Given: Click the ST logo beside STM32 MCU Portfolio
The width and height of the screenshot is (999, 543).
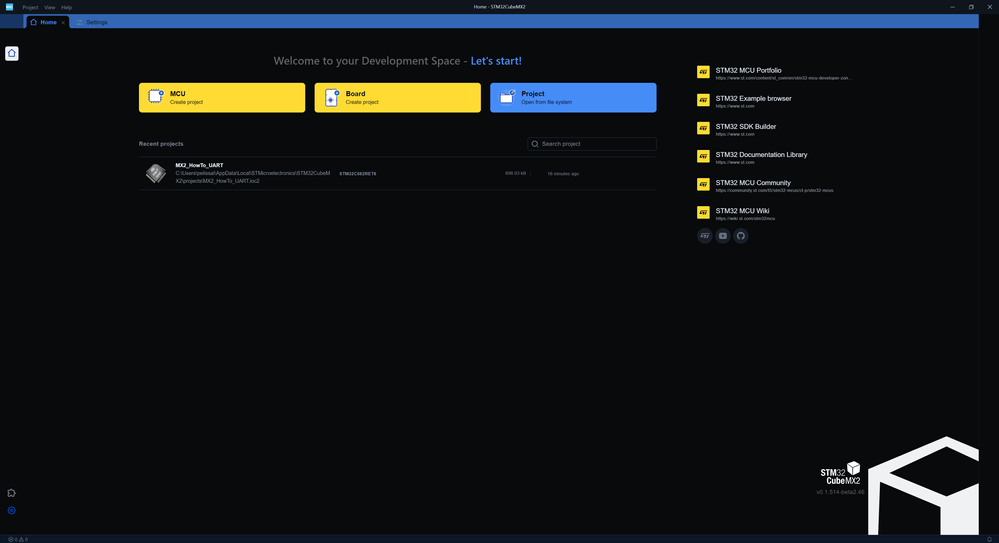Looking at the screenshot, I should click(x=703, y=72).
